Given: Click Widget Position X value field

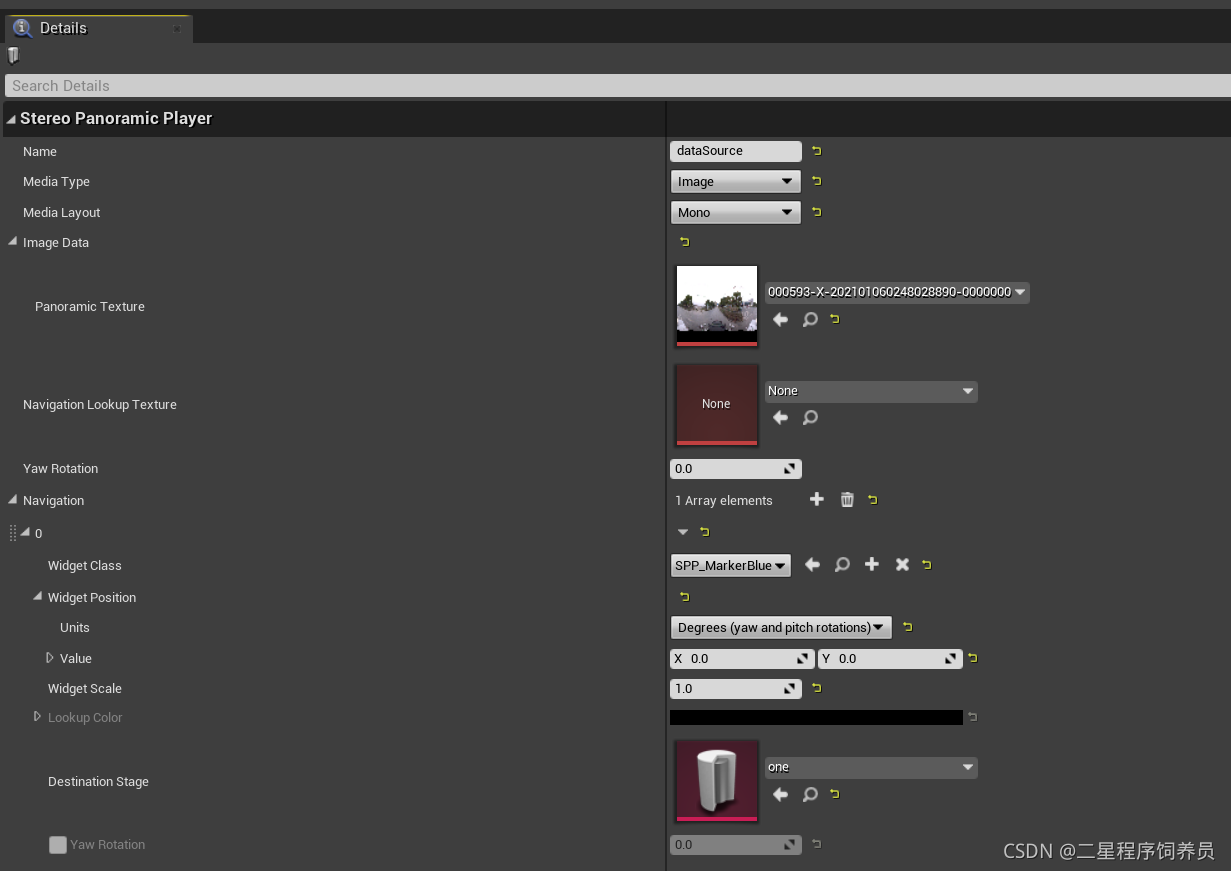Looking at the screenshot, I should tap(743, 658).
